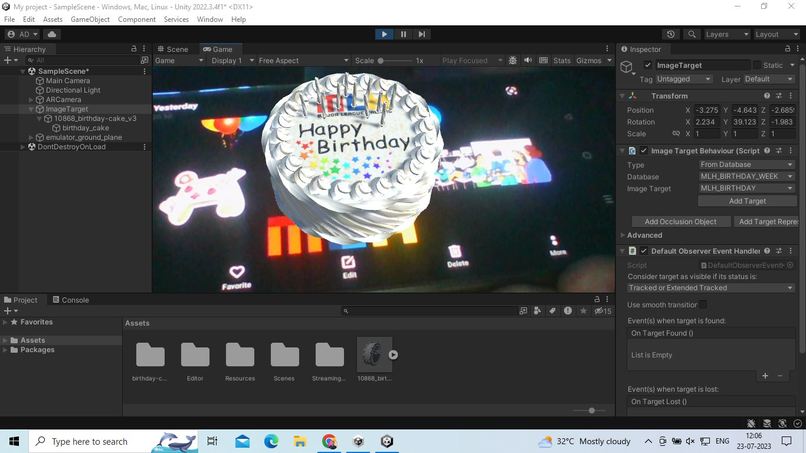The image size is (806, 453).
Task: Expand the 10868_birthday cake asset arrow
Action: (393, 355)
